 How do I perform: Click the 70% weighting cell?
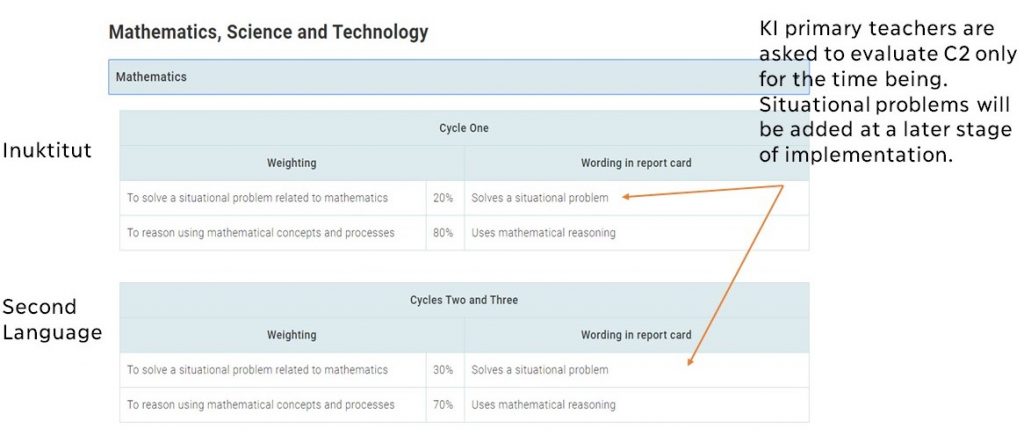[443, 405]
